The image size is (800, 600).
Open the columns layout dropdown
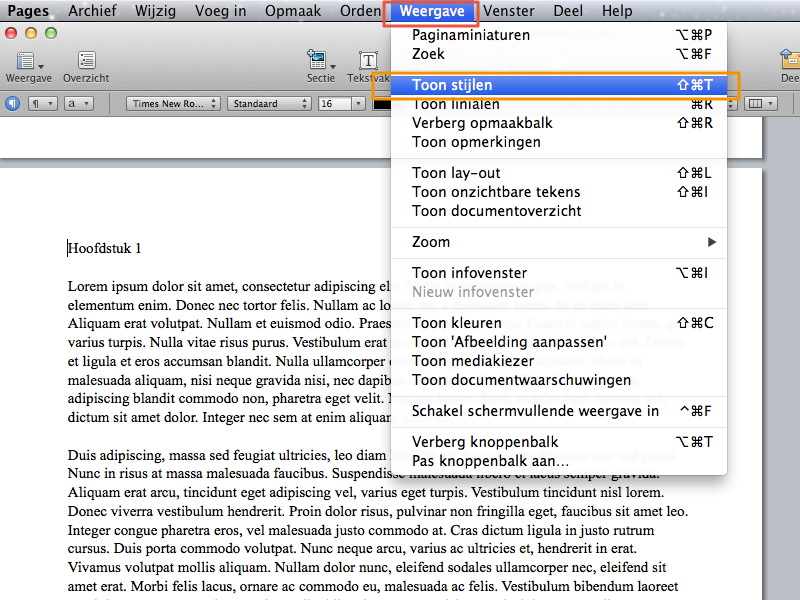click(760, 104)
